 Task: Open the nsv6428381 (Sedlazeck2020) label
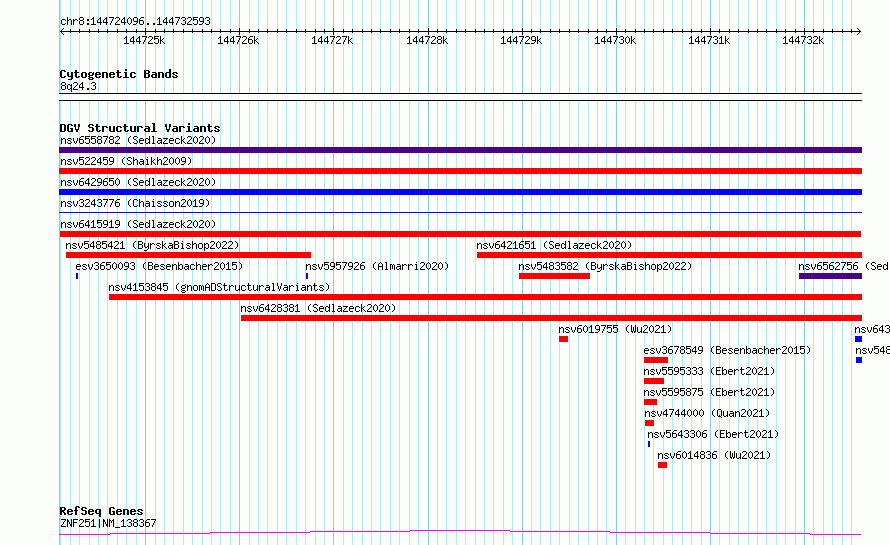[318, 308]
